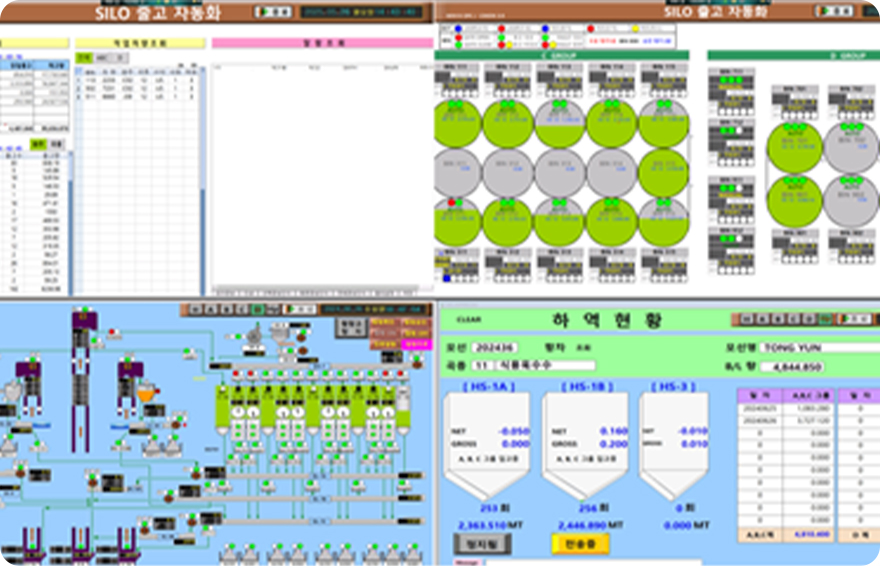Click the HS-1A hopper graphic
The image size is (880, 566).
486,444
